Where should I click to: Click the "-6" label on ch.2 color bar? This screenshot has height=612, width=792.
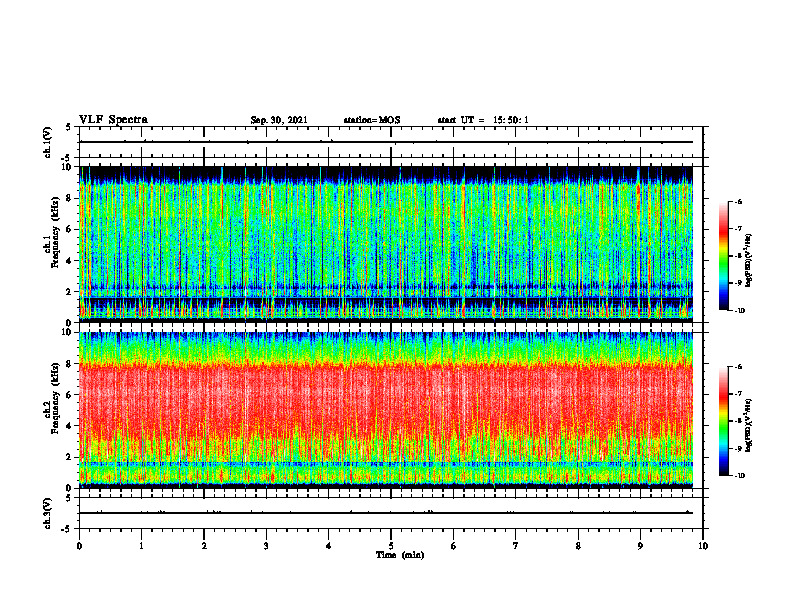coord(739,367)
